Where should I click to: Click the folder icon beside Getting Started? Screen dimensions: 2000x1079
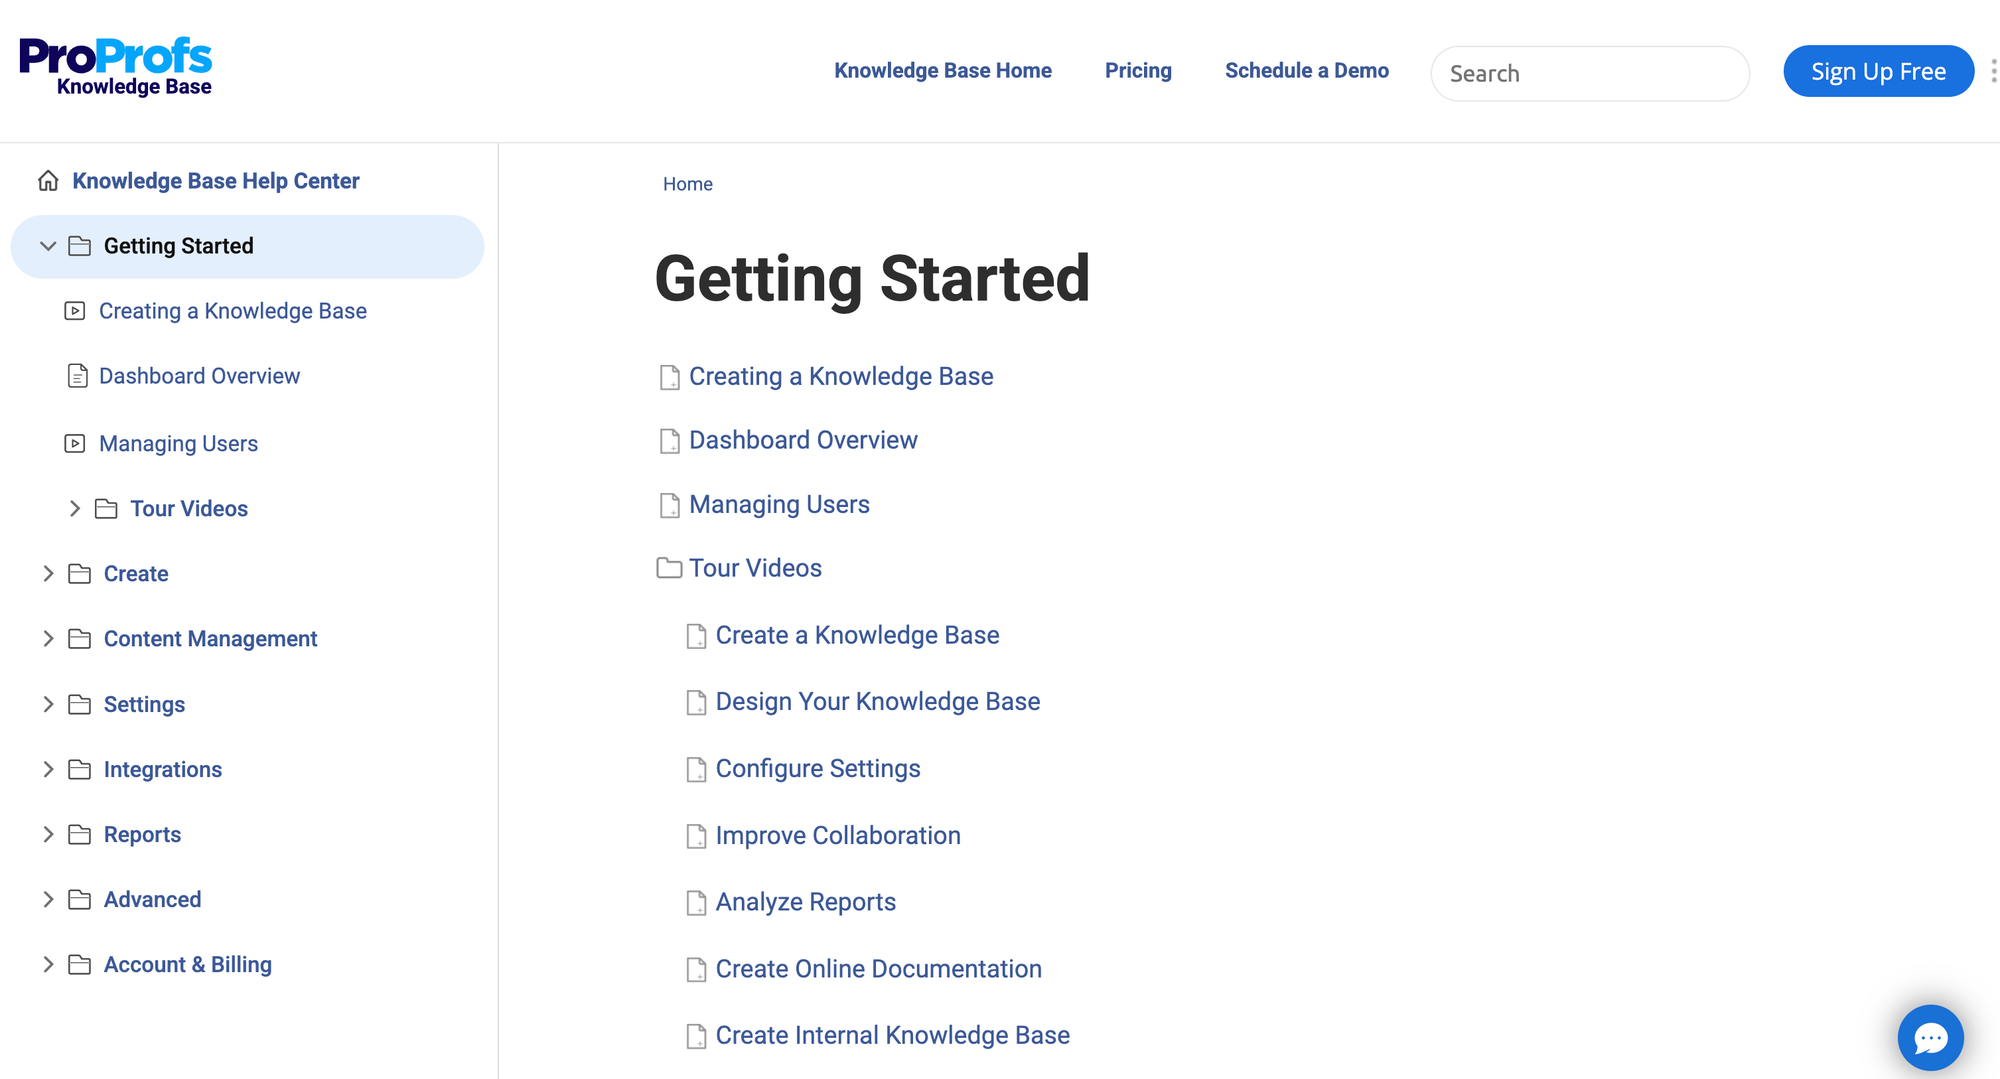pos(79,245)
